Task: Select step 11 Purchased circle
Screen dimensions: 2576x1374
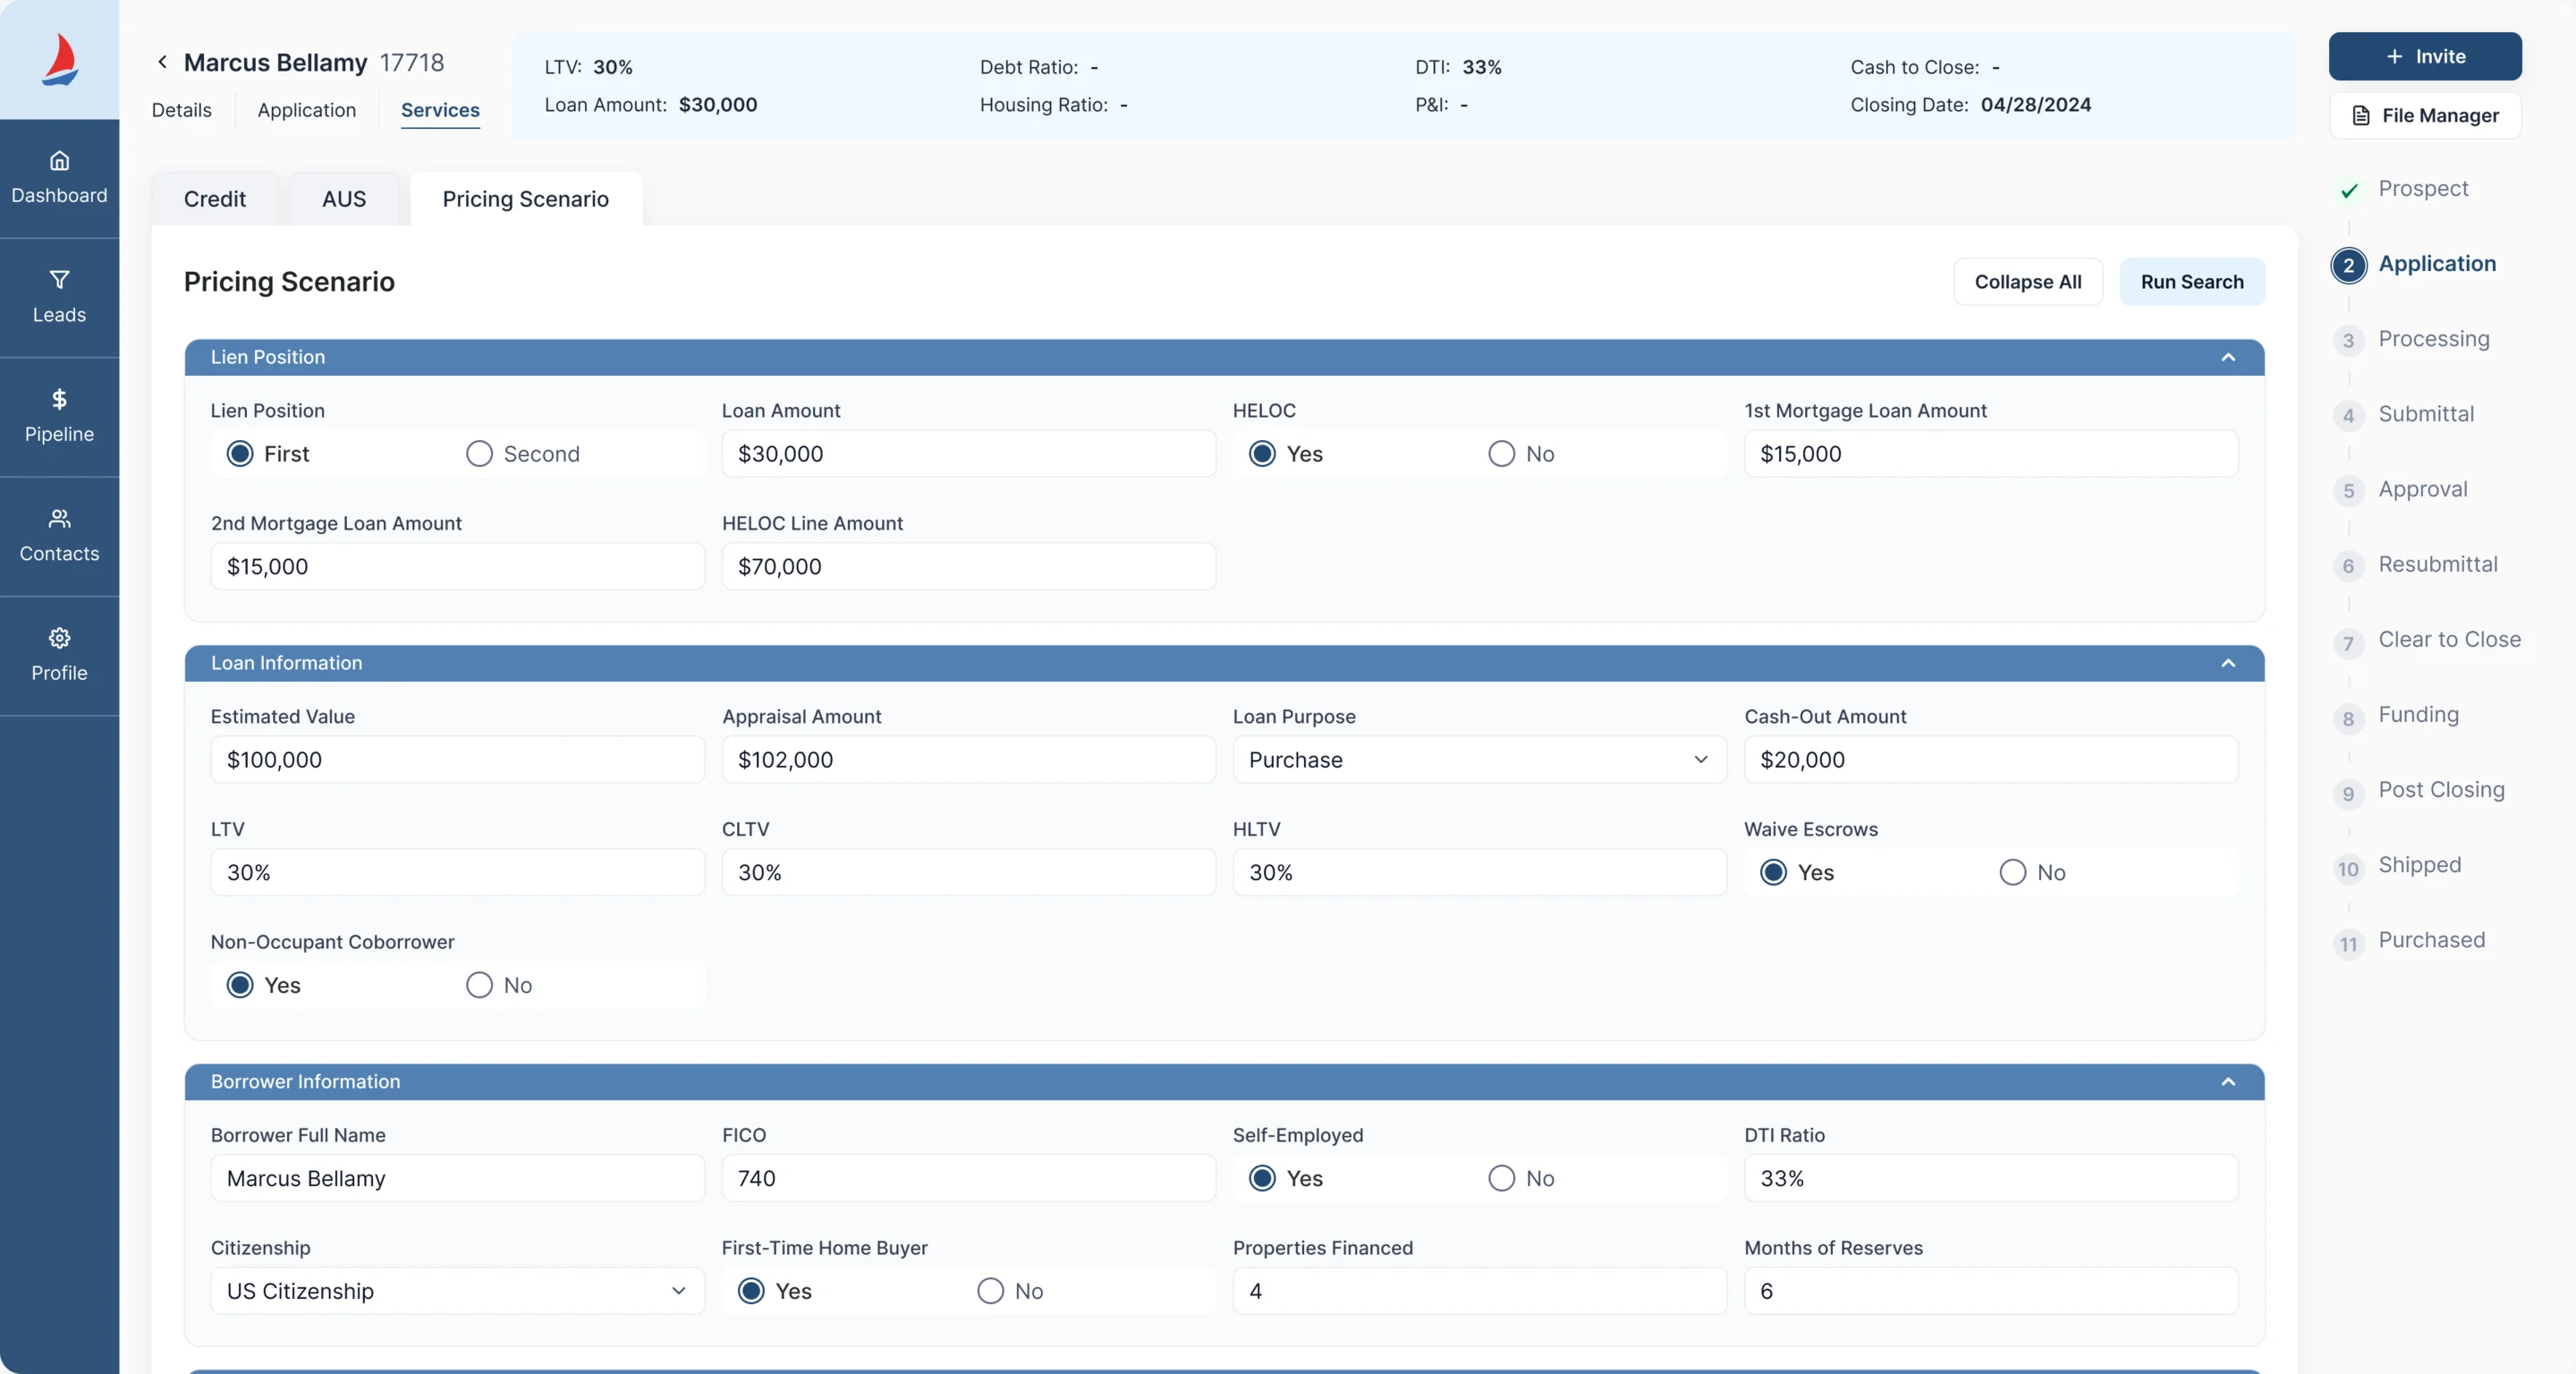Action: click(2349, 944)
